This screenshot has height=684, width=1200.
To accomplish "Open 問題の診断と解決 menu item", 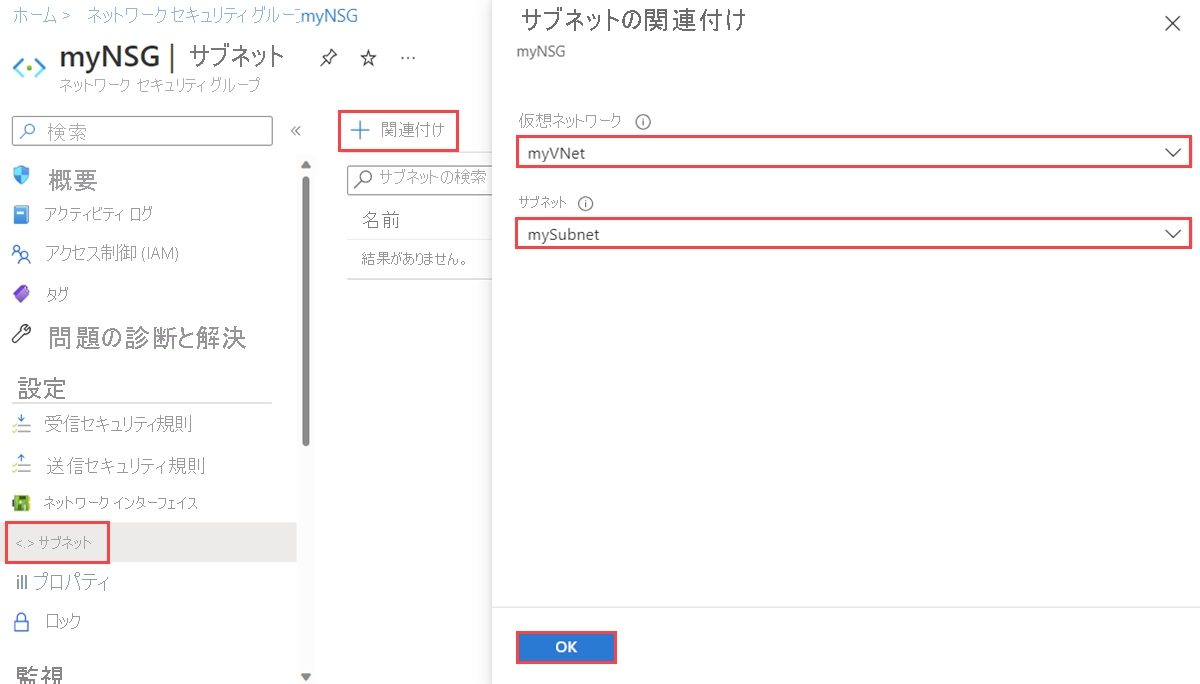I will [x=147, y=338].
